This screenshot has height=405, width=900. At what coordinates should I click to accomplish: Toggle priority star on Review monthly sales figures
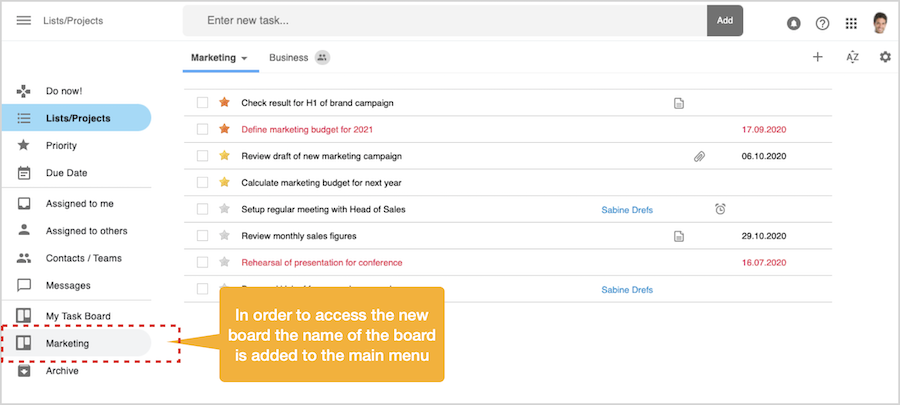coord(224,235)
